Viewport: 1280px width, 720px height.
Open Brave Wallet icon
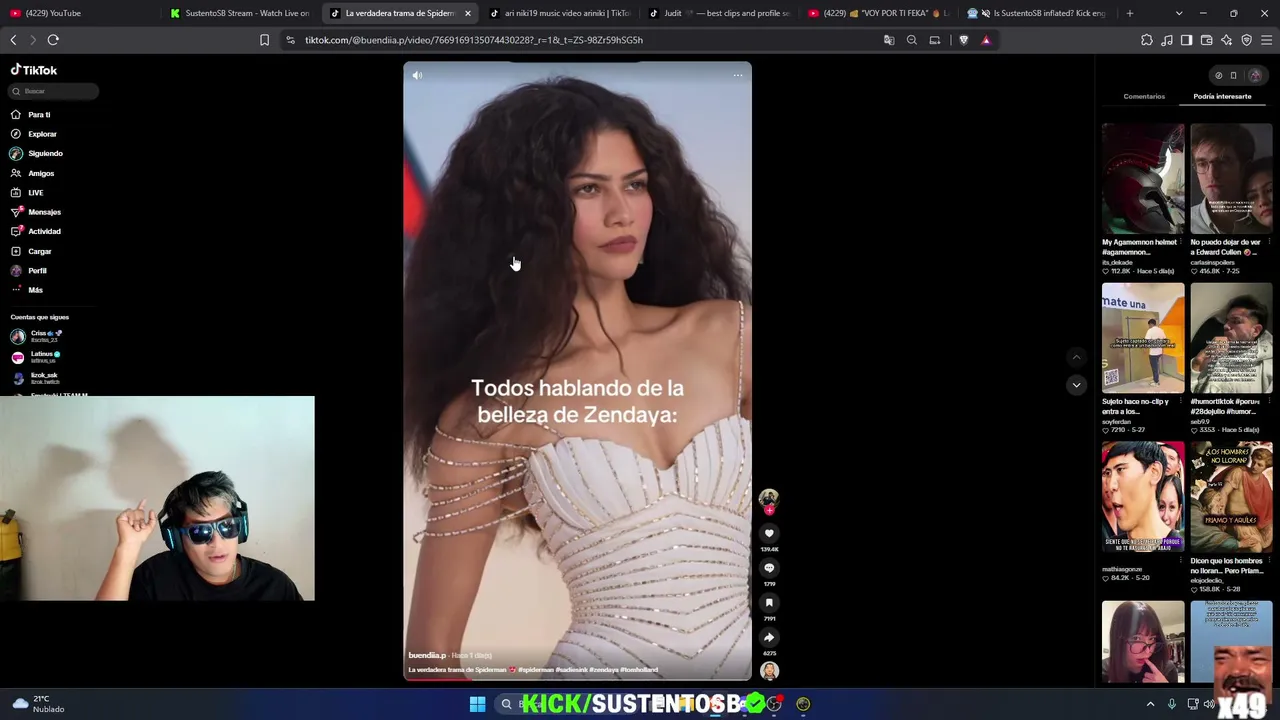point(1207,40)
